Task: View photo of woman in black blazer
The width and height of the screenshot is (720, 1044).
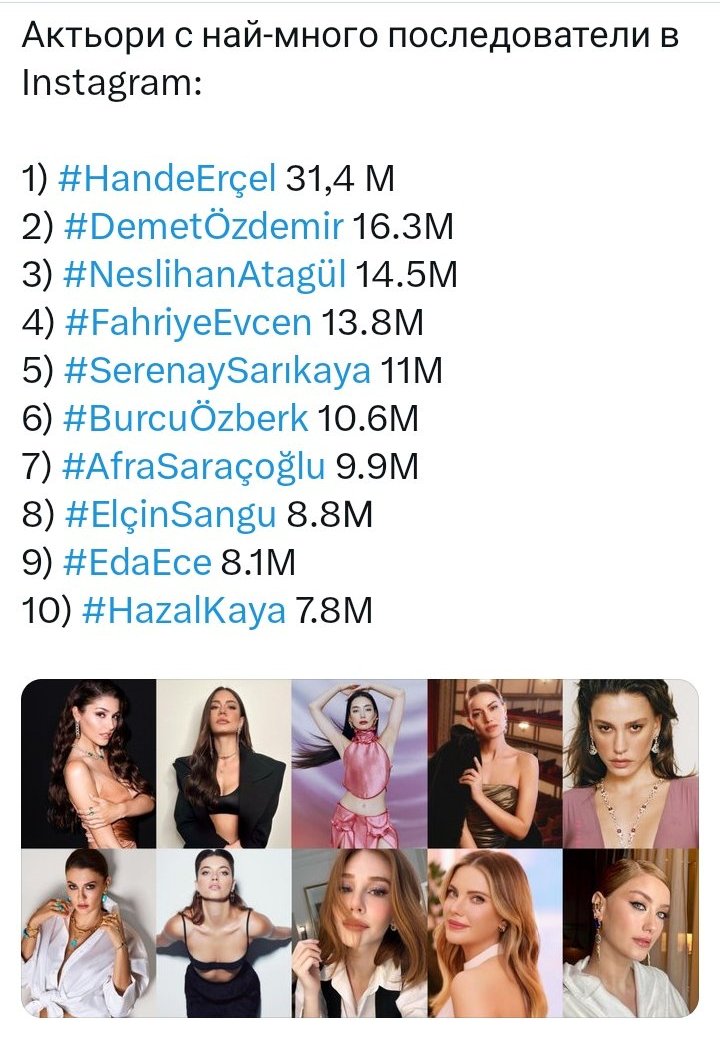Action: [224, 763]
